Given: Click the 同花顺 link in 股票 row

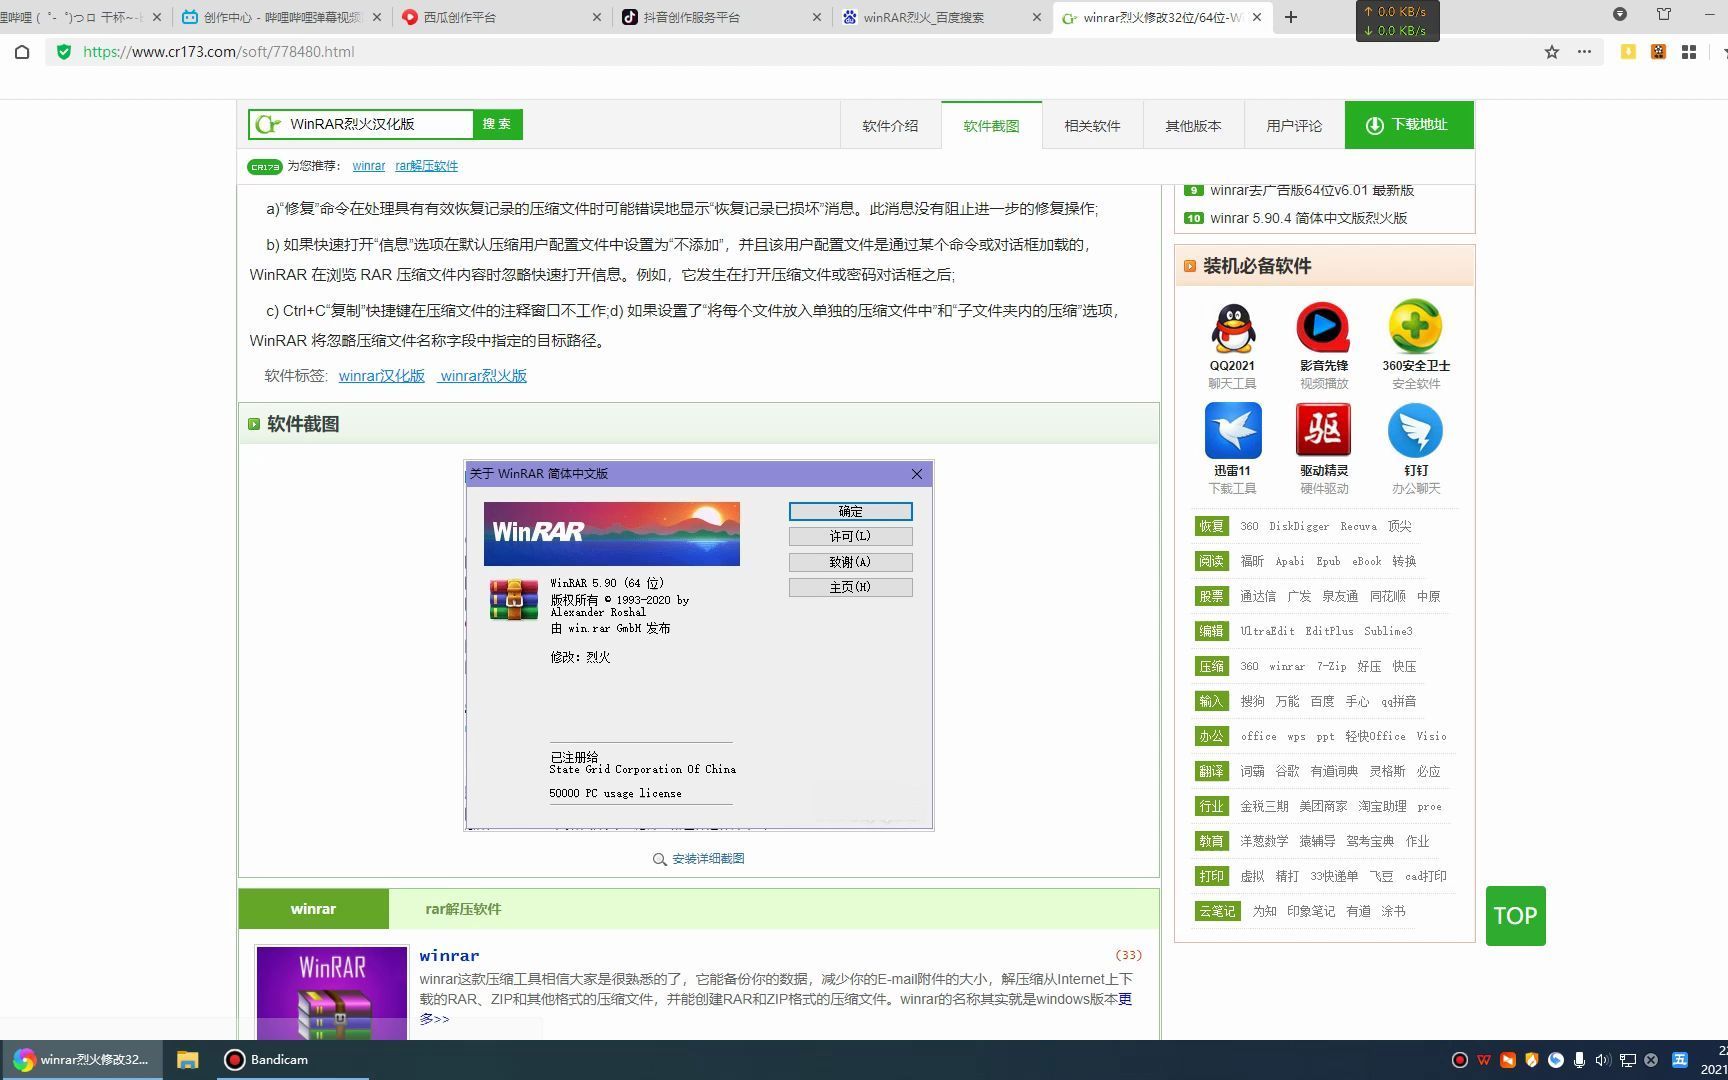Looking at the screenshot, I should coord(1387,596).
